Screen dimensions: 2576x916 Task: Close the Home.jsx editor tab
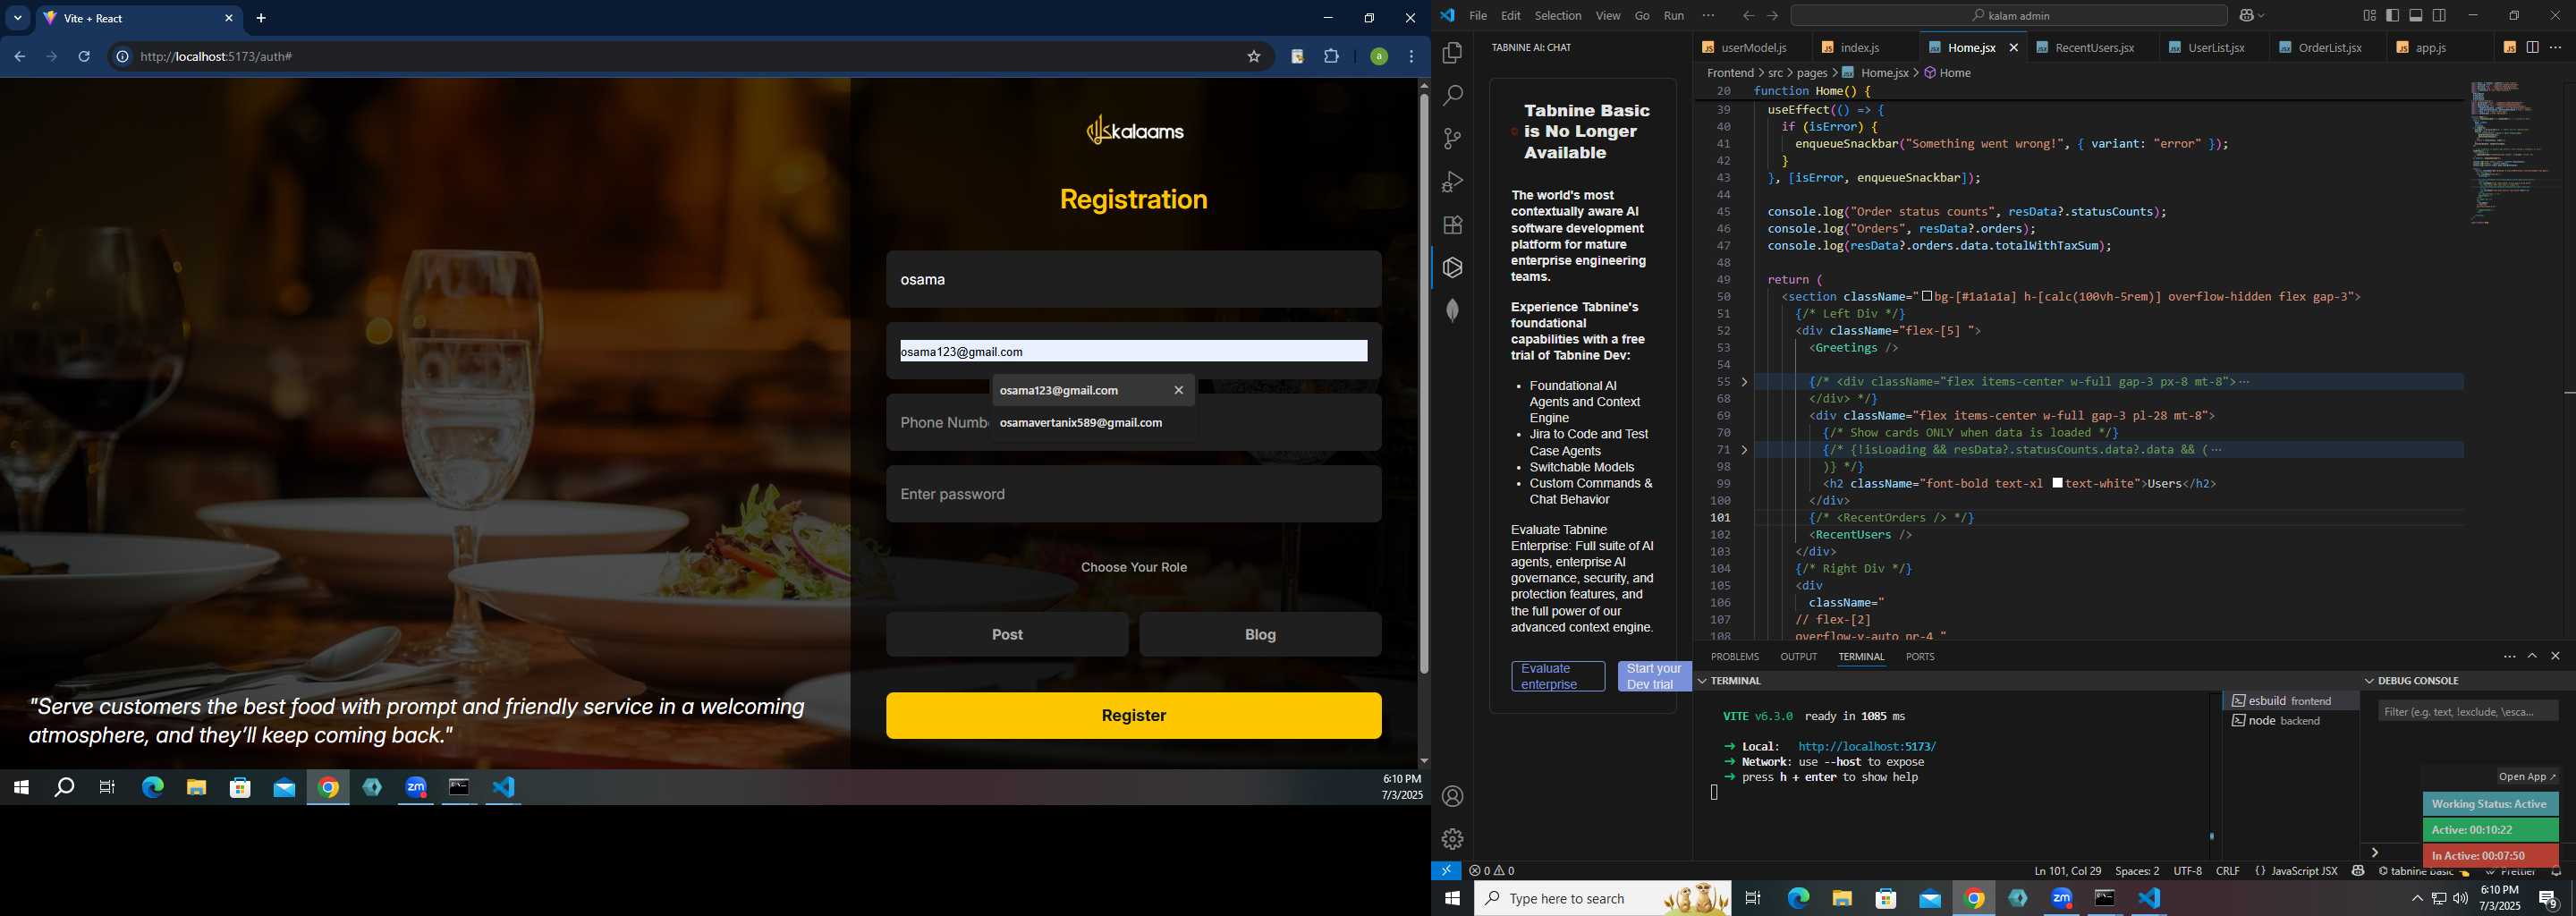point(2014,48)
